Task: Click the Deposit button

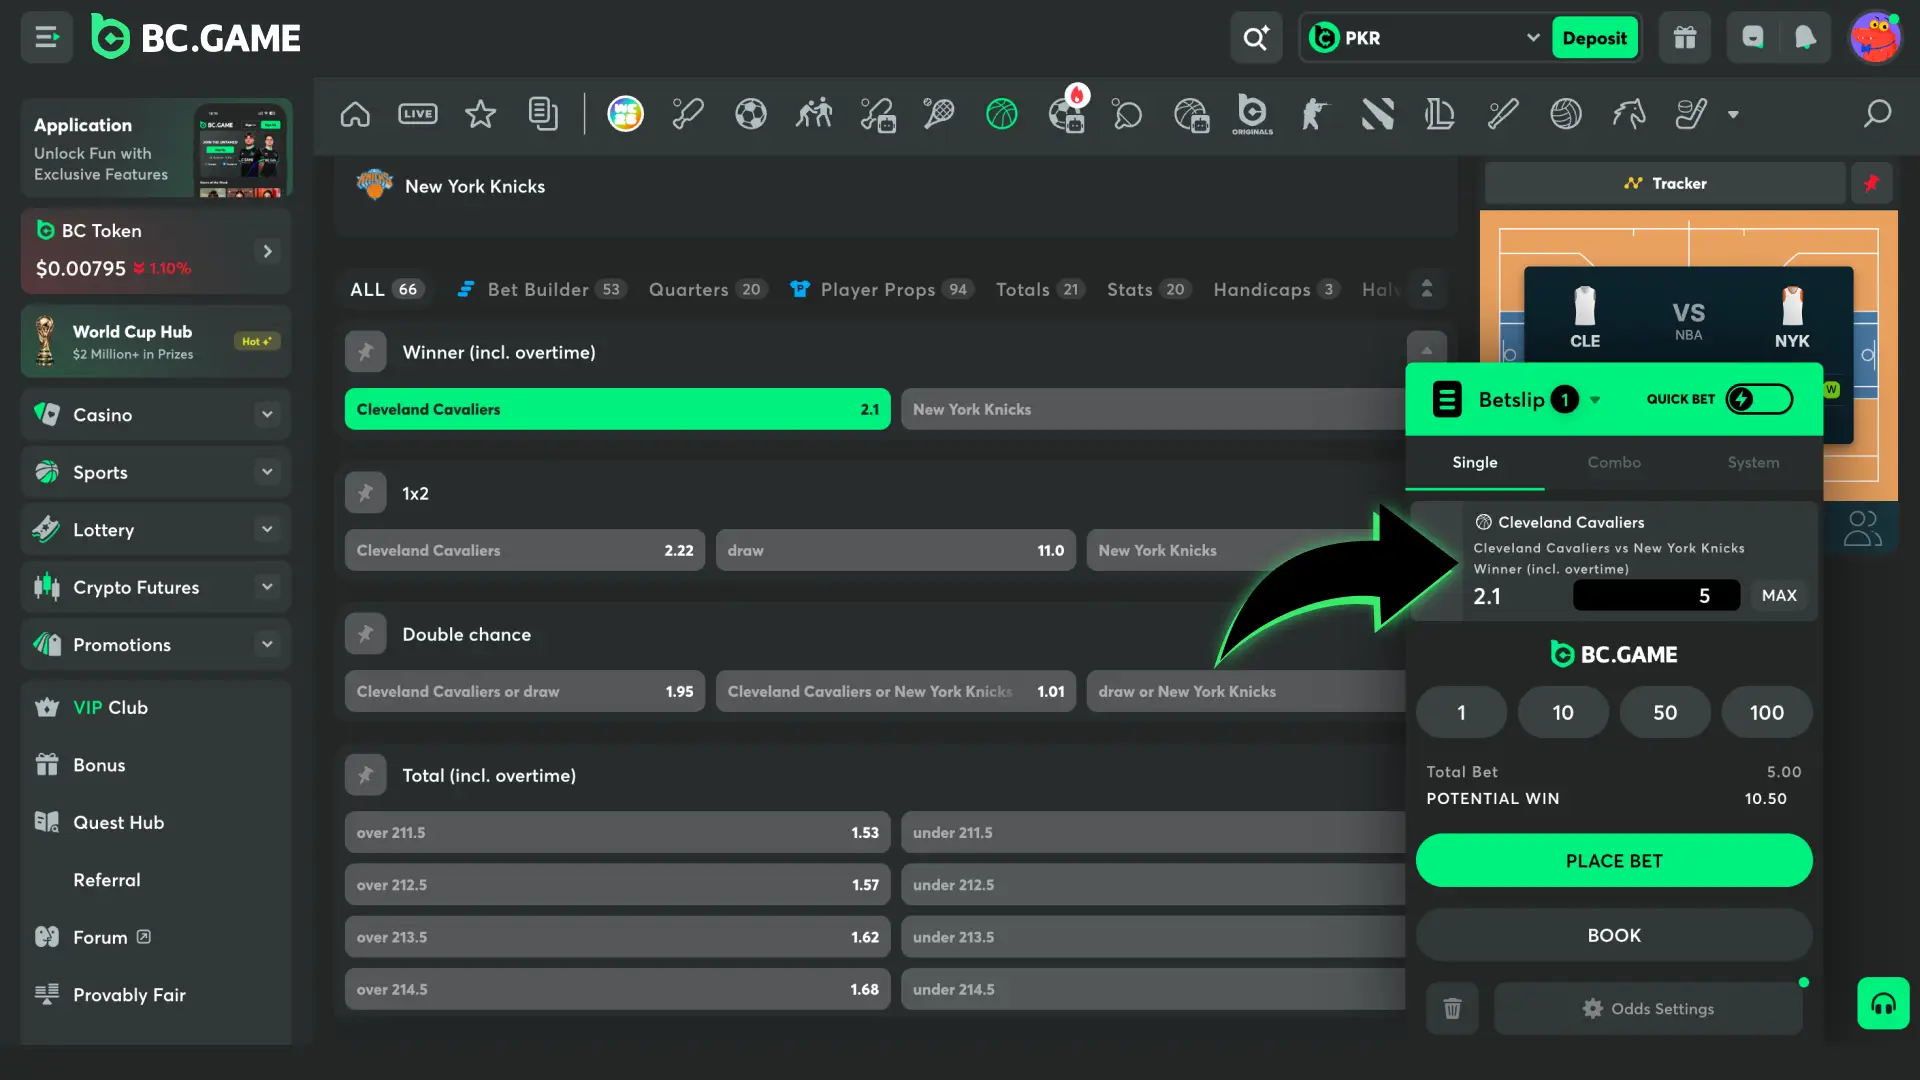Action: (1595, 38)
